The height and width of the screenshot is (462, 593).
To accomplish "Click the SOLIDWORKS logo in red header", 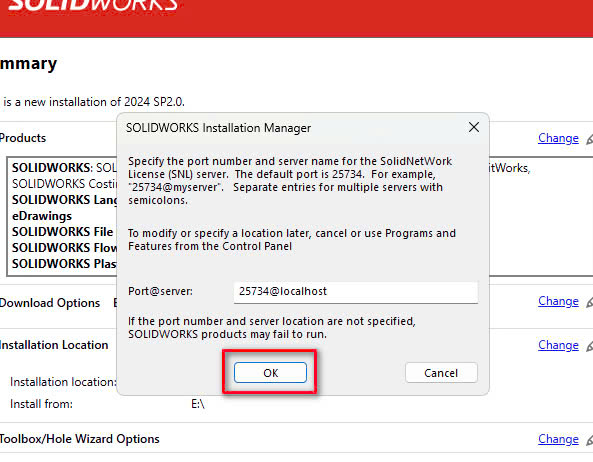I will coord(93,5).
